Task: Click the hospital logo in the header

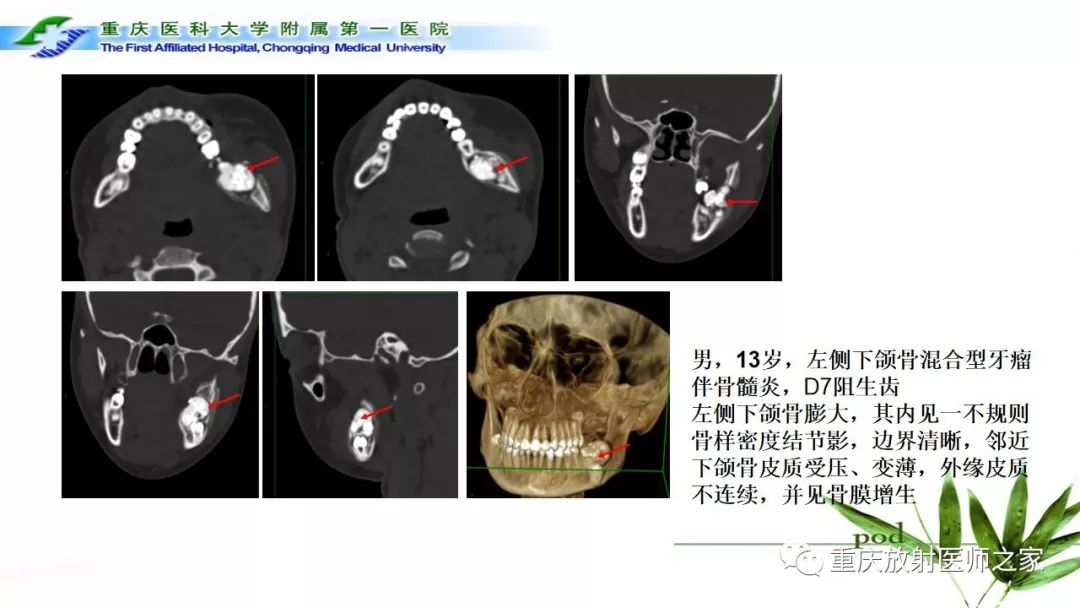Action: pyautogui.click(x=50, y=36)
